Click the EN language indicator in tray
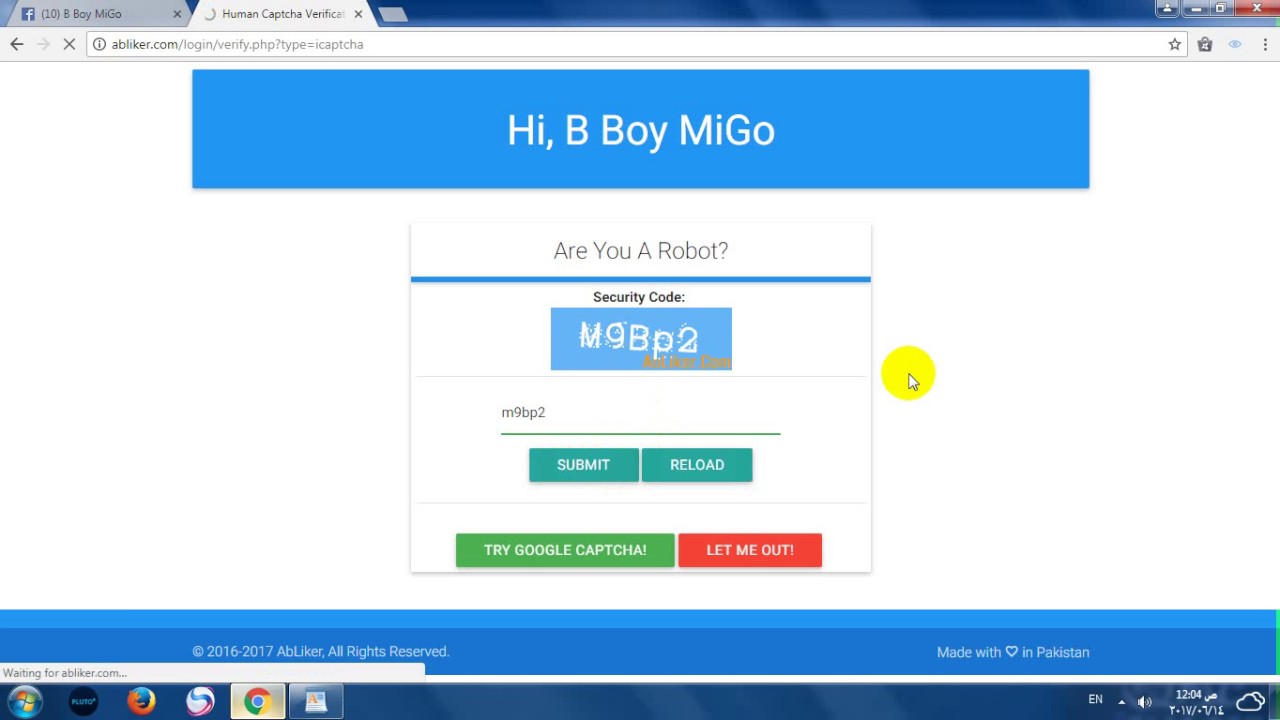The height and width of the screenshot is (720, 1280). [x=1095, y=700]
